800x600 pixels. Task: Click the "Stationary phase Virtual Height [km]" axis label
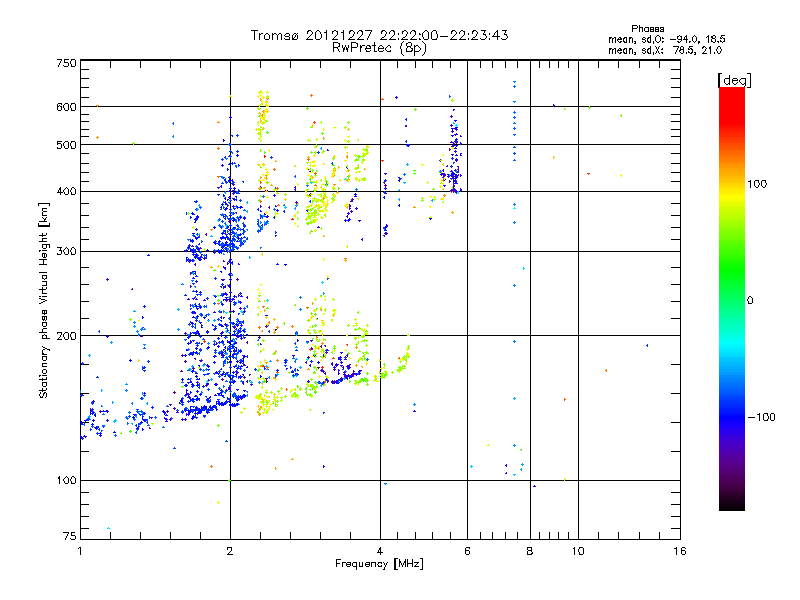(44, 301)
